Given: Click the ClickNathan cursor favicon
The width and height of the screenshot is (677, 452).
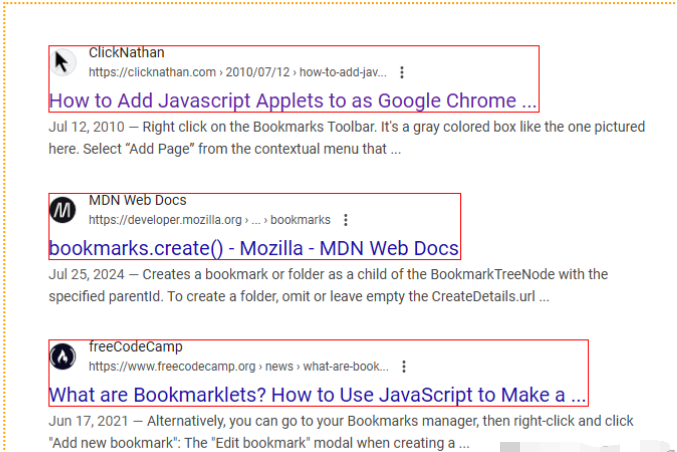Looking at the screenshot, I should point(62,62).
